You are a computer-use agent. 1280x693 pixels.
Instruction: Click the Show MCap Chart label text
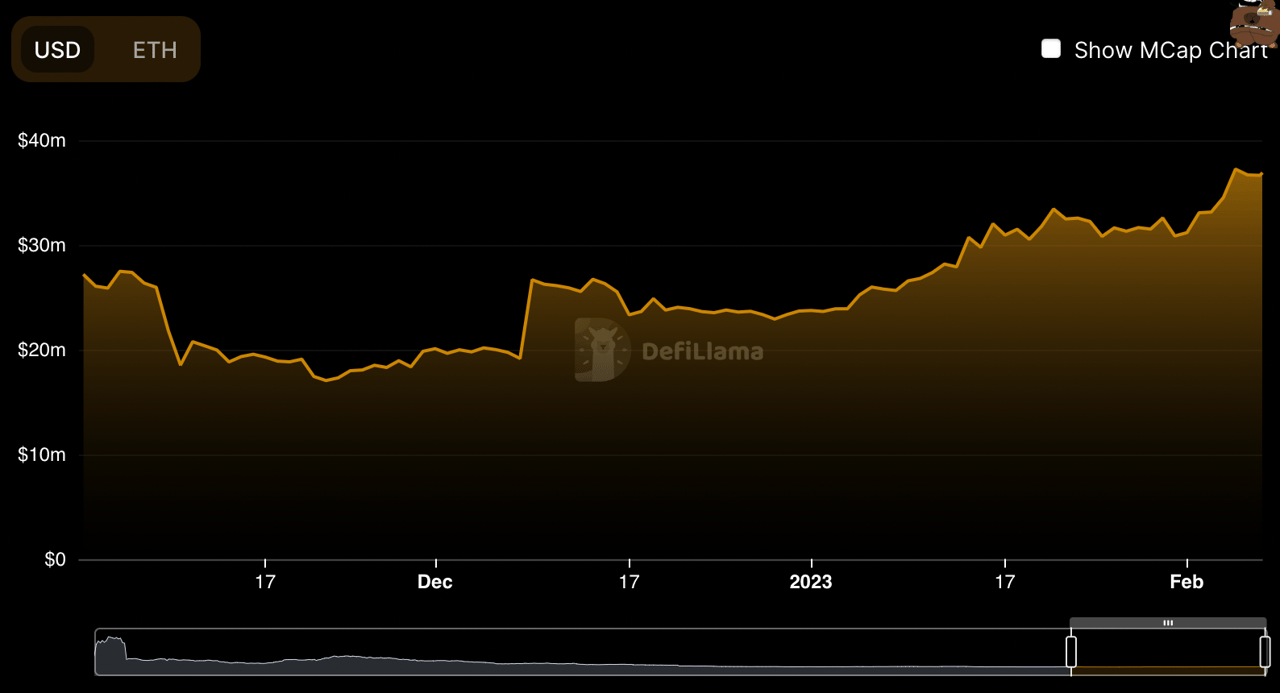tap(1171, 50)
